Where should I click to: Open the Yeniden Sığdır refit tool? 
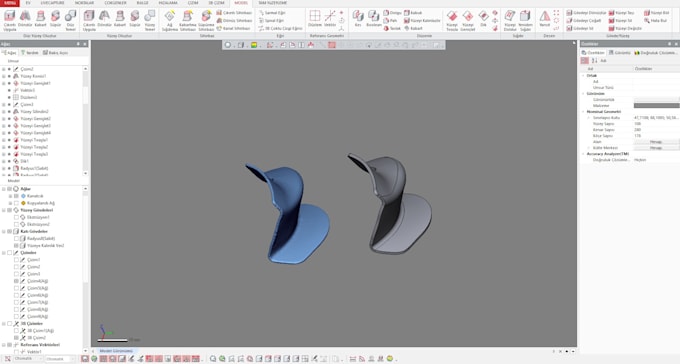pos(525,20)
